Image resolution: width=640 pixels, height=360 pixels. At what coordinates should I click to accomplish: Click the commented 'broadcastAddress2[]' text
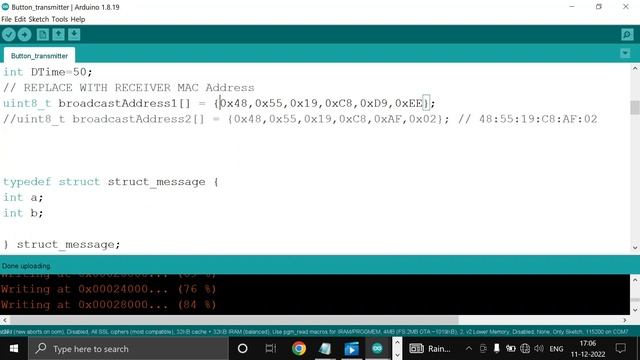pos(138,119)
